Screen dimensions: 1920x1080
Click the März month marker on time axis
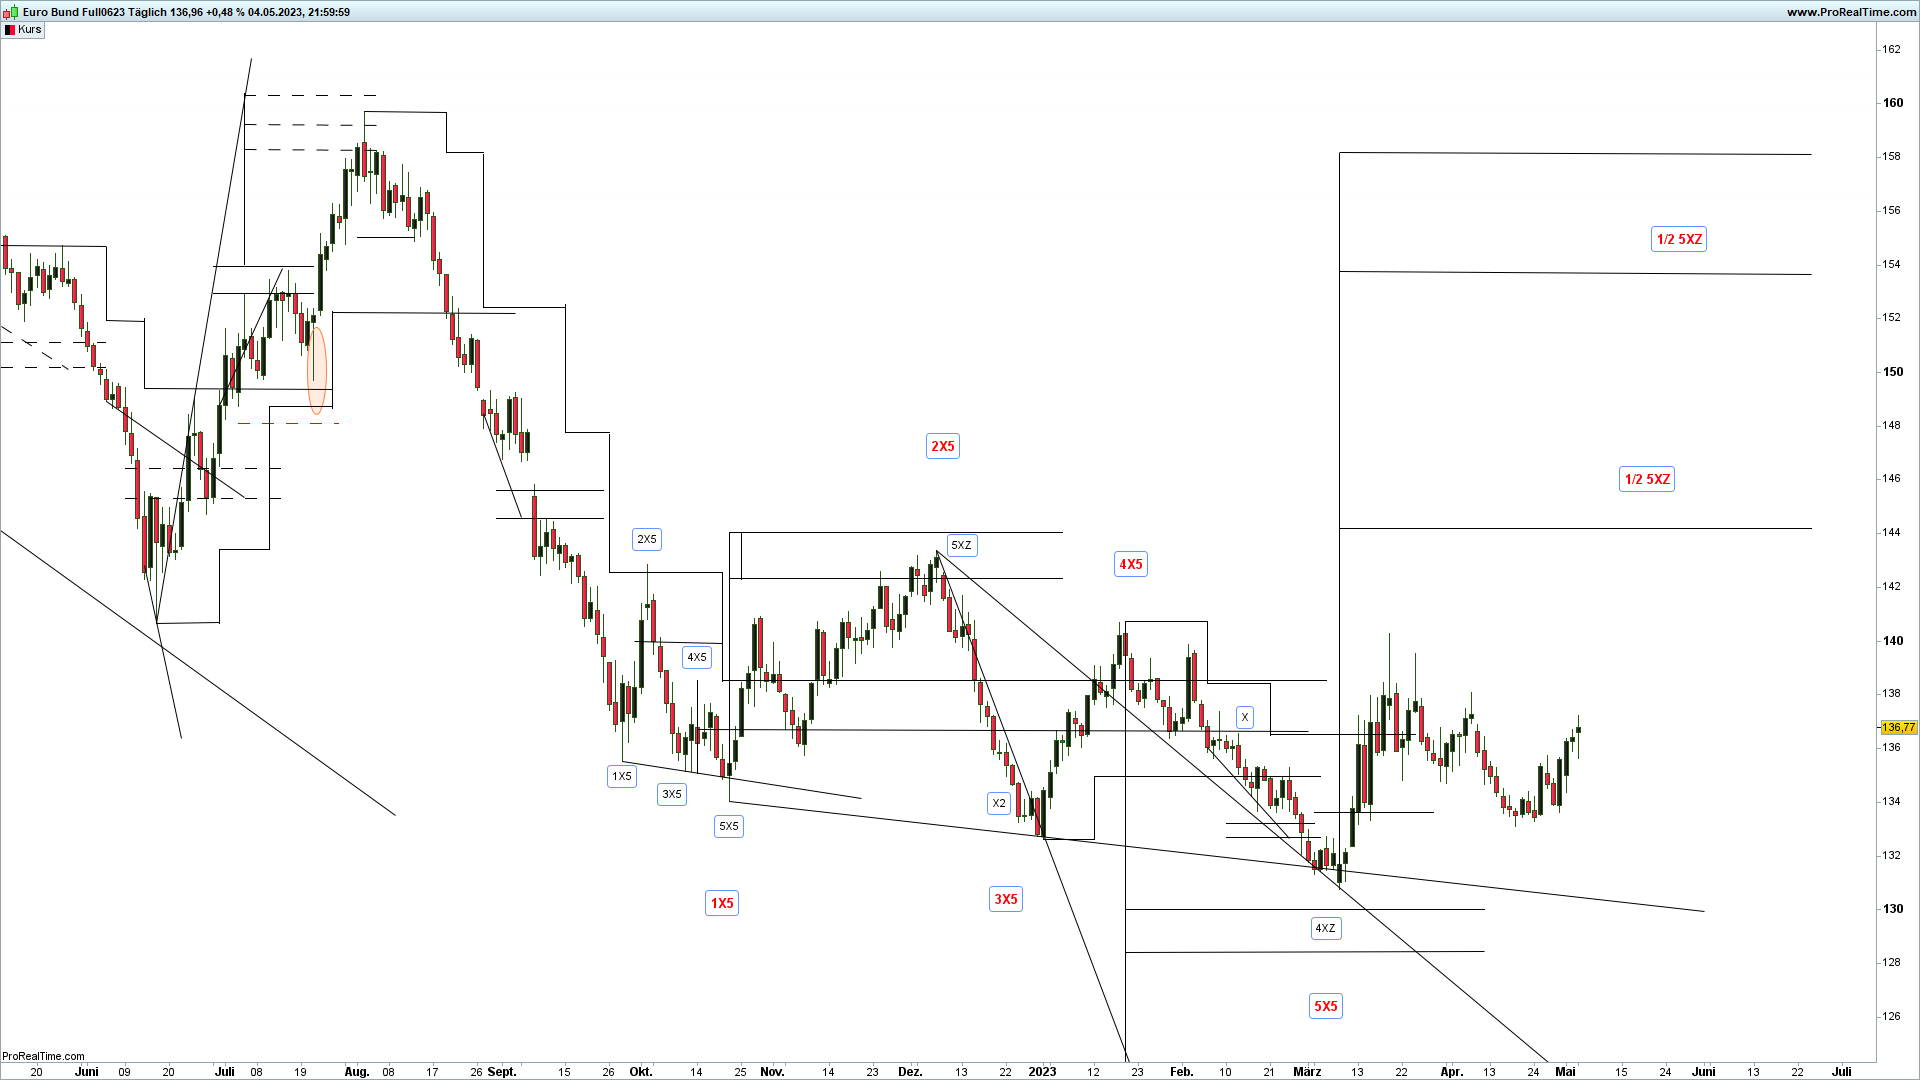[x=1307, y=1071]
